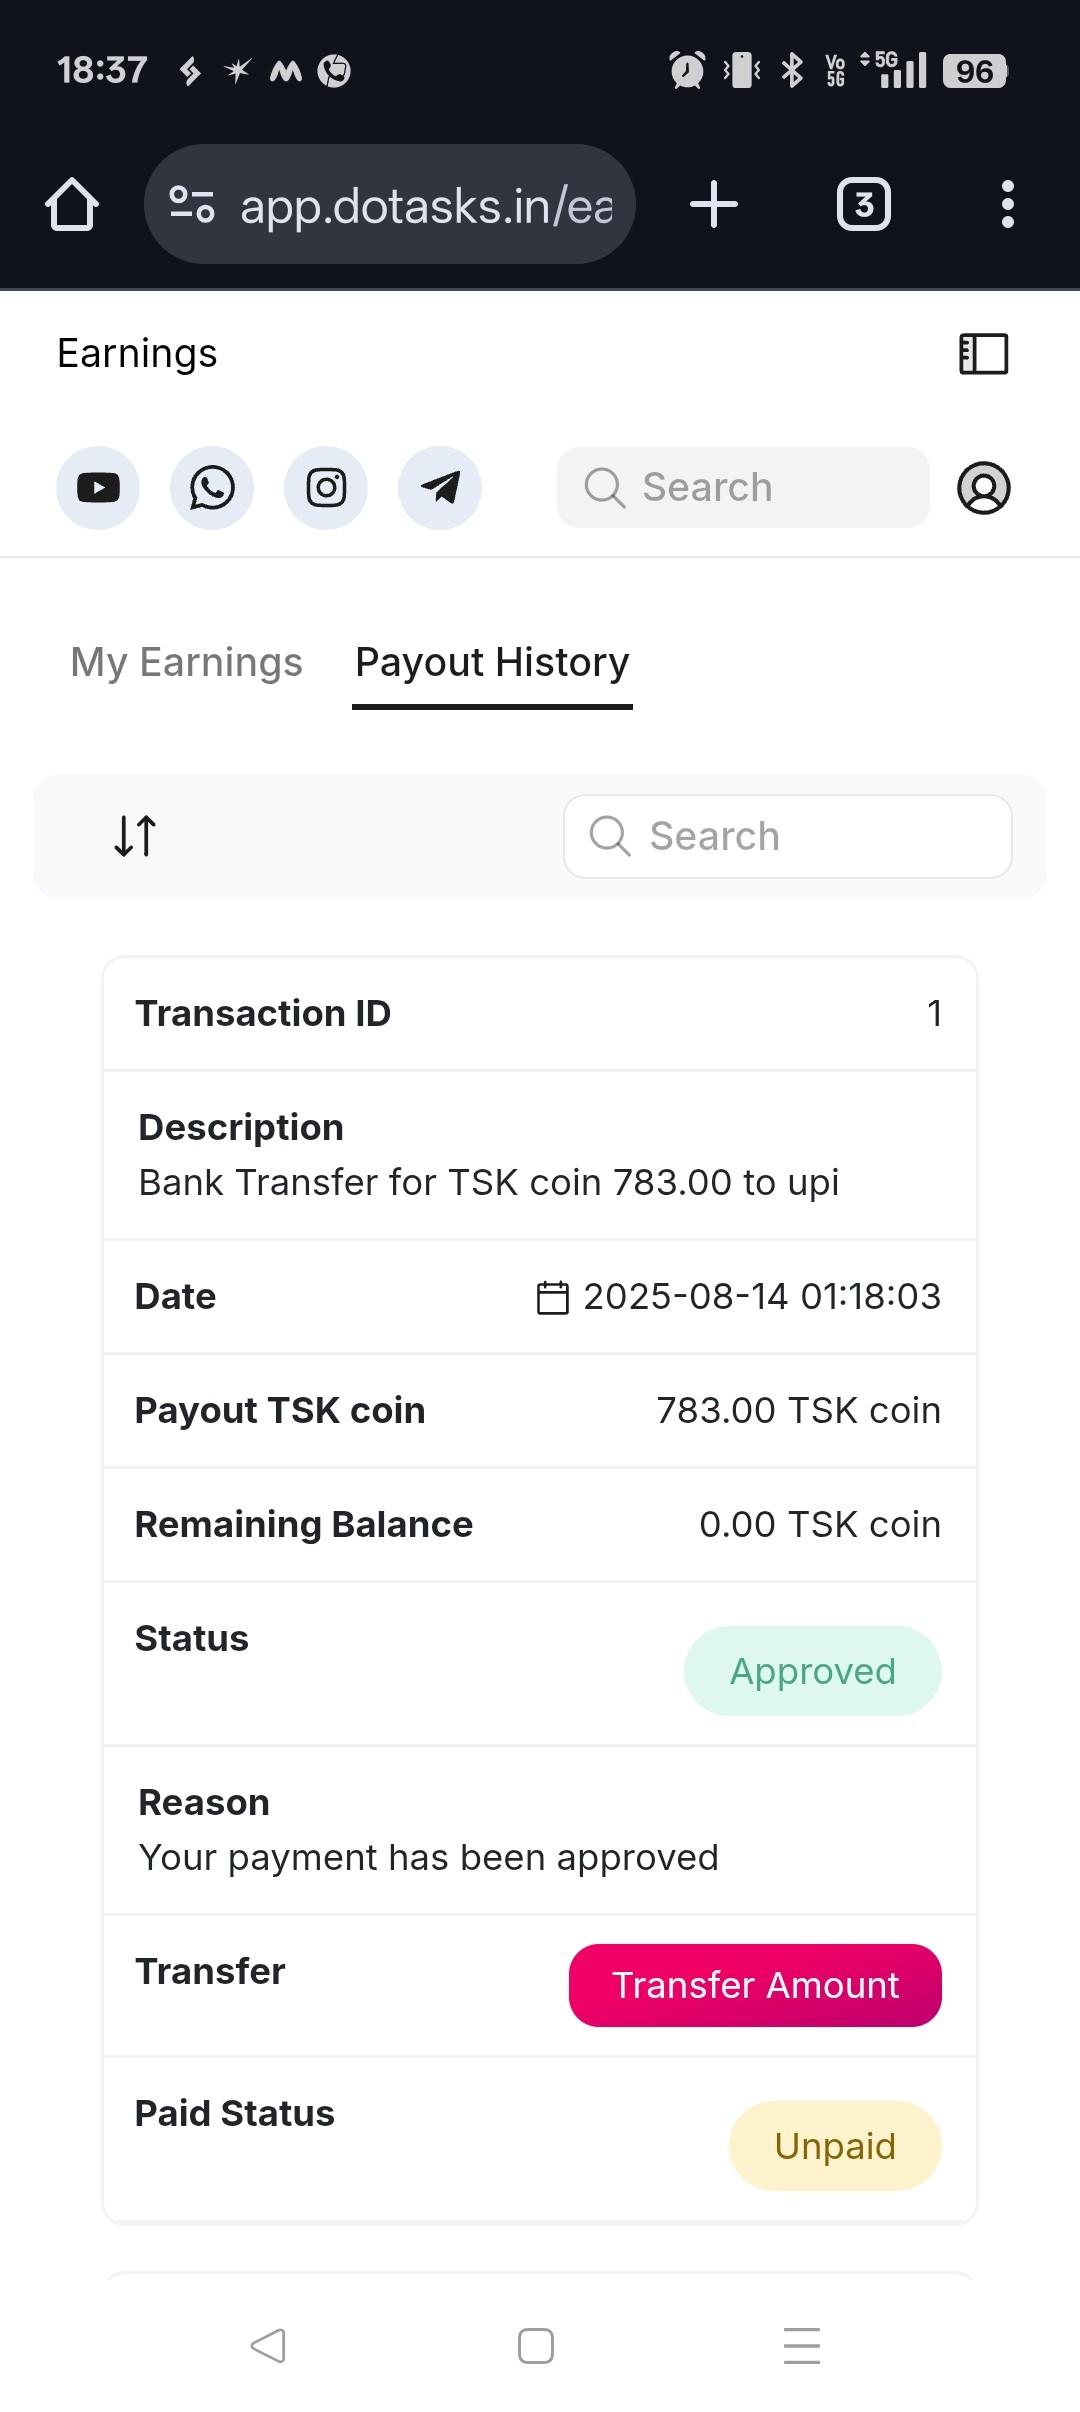Image resolution: width=1080 pixels, height=2412 pixels.
Task: Open the browser tab switcher showing 3
Action: (864, 205)
